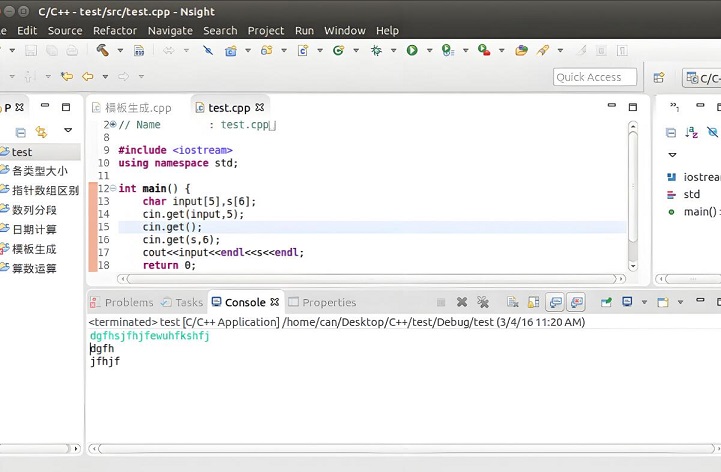Viewport: 721px width, 472px height.
Task: Click the Clear Console icon
Action: tap(512, 302)
